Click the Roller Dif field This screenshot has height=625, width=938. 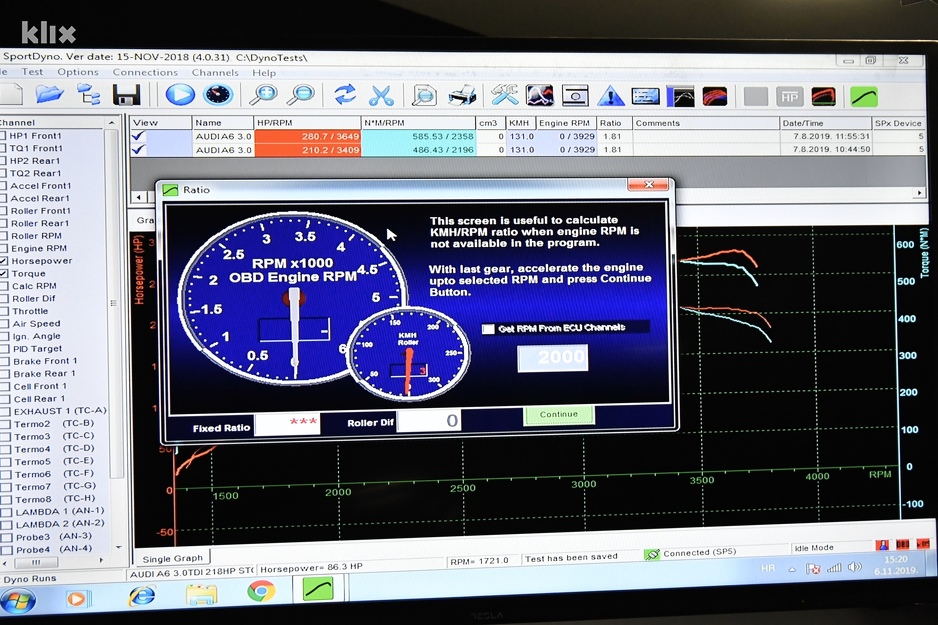click(x=428, y=421)
